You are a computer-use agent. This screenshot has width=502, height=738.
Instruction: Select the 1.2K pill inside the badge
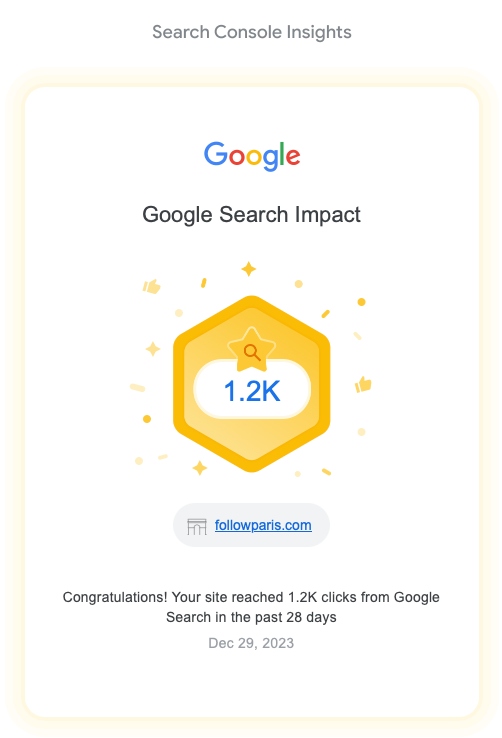pyautogui.click(x=252, y=390)
